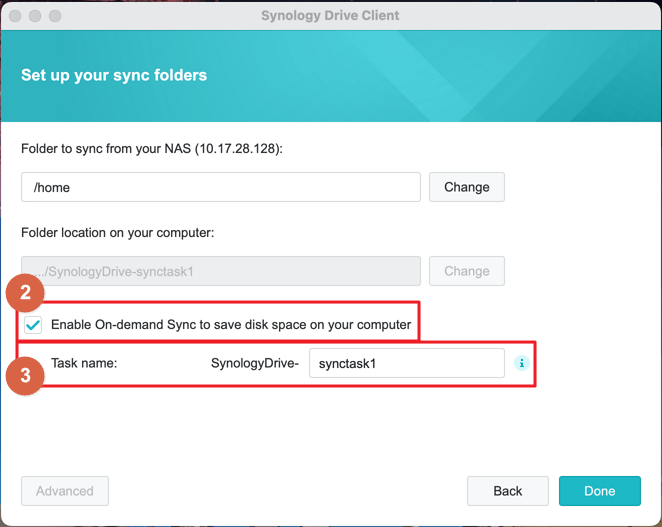This screenshot has width=662, height=527.
Task: Click Change next to the /home folder
Action: 466,187
